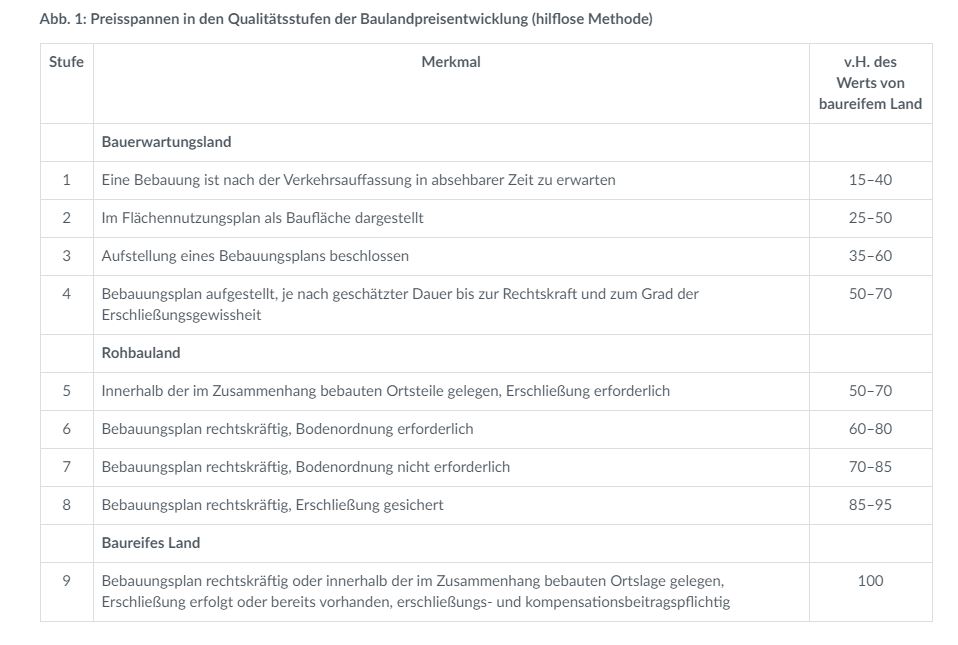
Task: Click the '15–40' percentage value
Action: (x=870, y=180)
